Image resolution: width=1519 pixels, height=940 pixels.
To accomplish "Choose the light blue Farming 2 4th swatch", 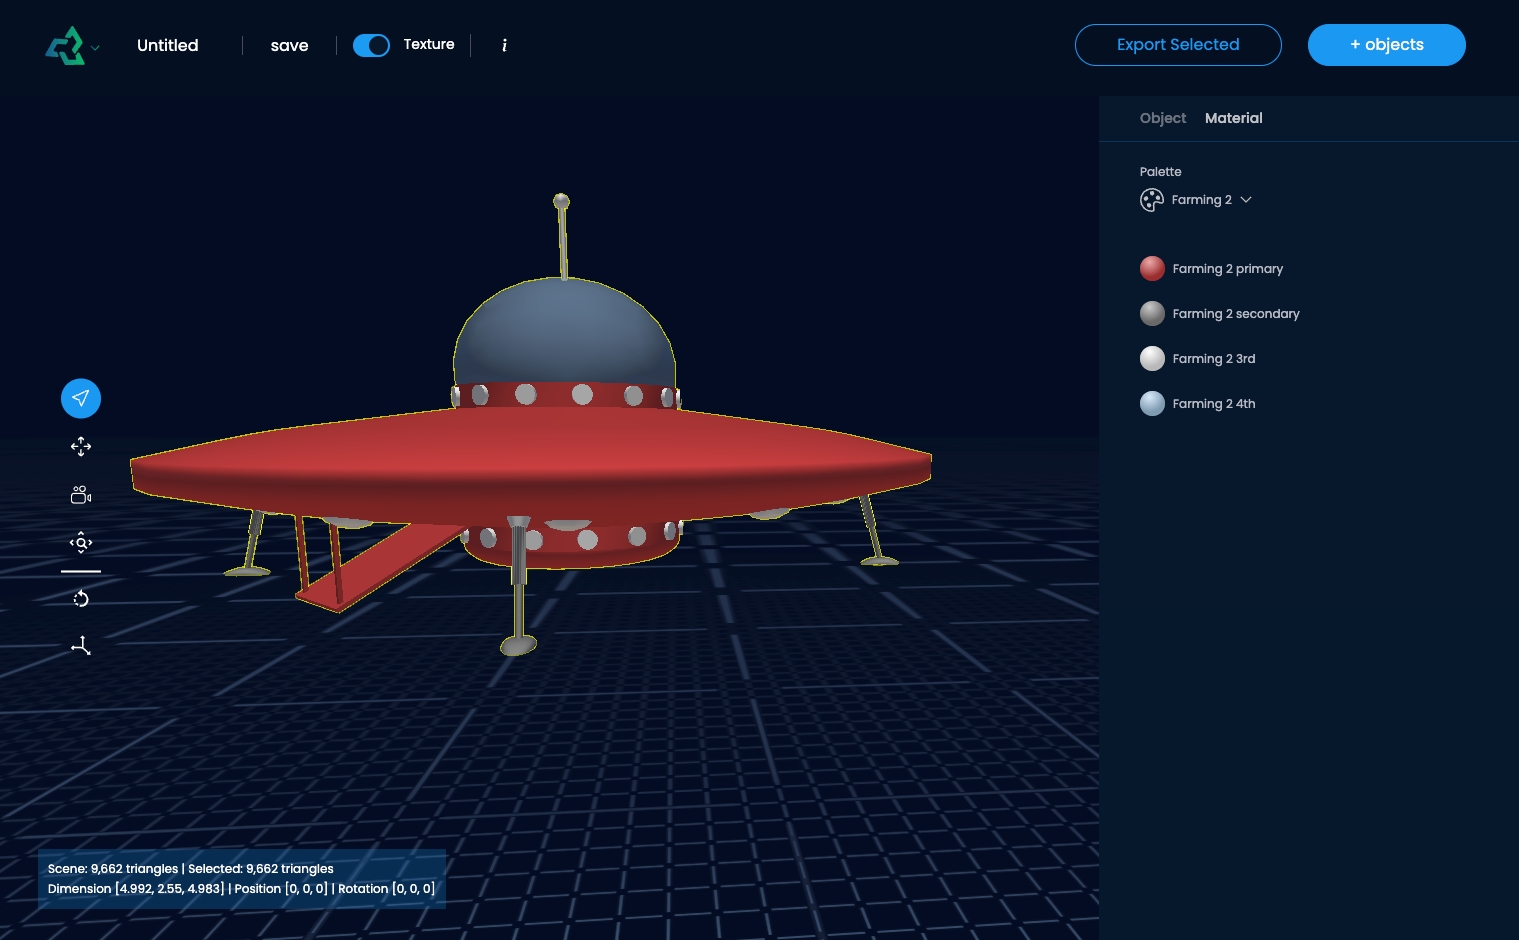I will tap(1152, 404).
